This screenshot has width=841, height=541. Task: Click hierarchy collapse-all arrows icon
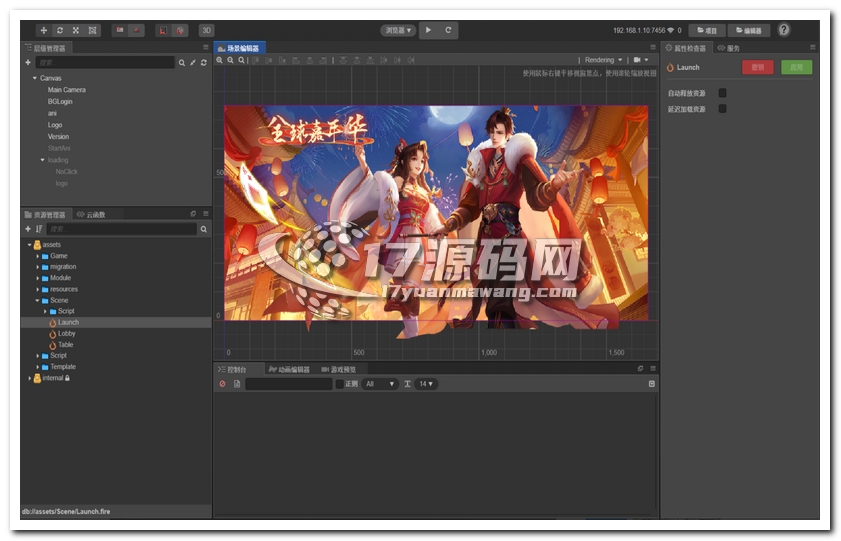click(x=193, y=63)
